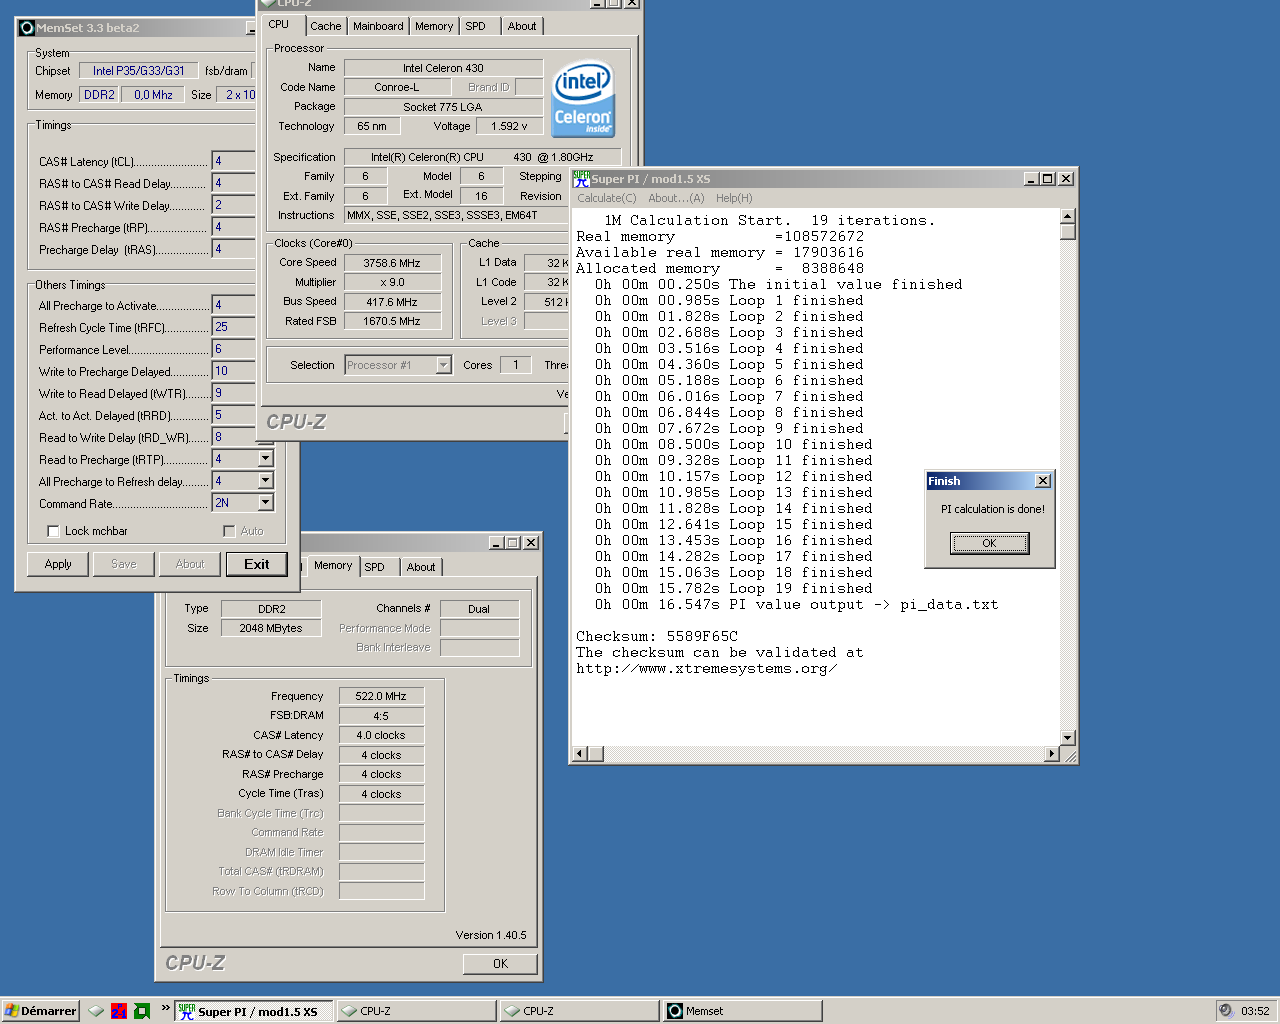Open Read to Precharge (tRTP) dropdown
The height and width of the screenshot is (1024, 1280).
point(265,459)
